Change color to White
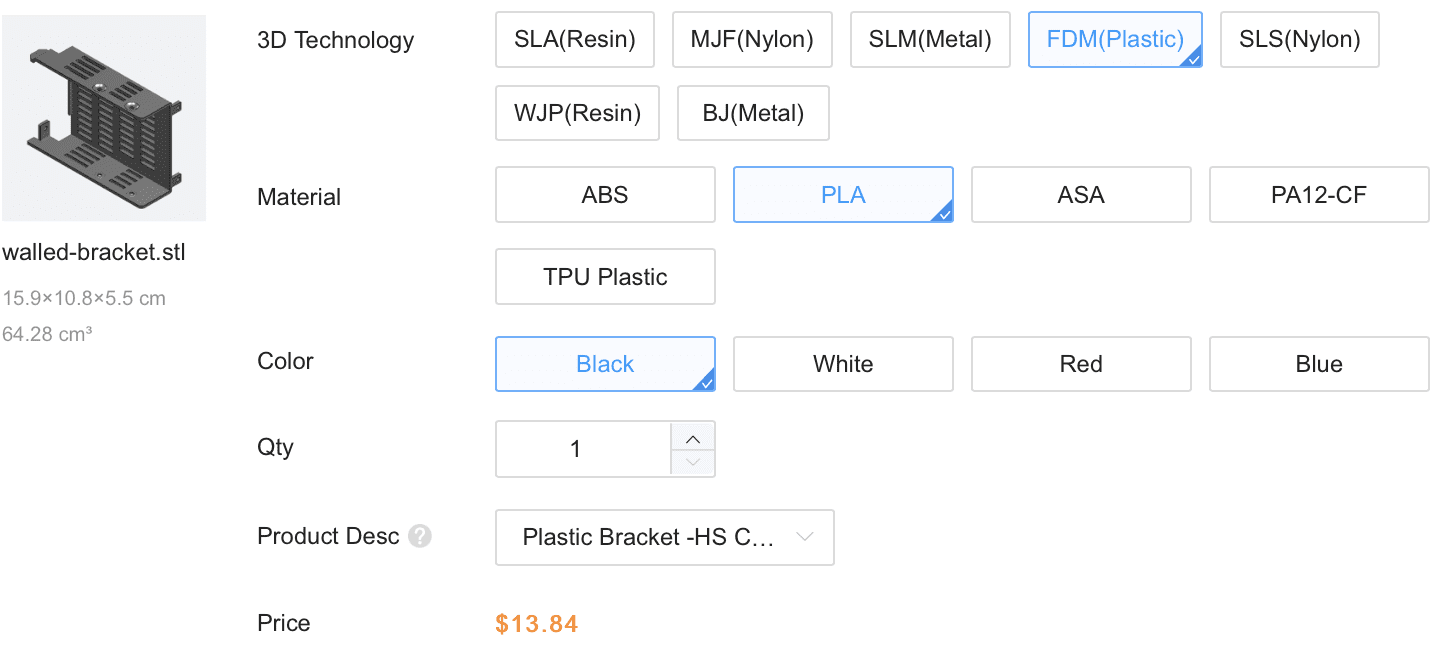Viewport: 1440px width, 666px height. pos(843,364)
